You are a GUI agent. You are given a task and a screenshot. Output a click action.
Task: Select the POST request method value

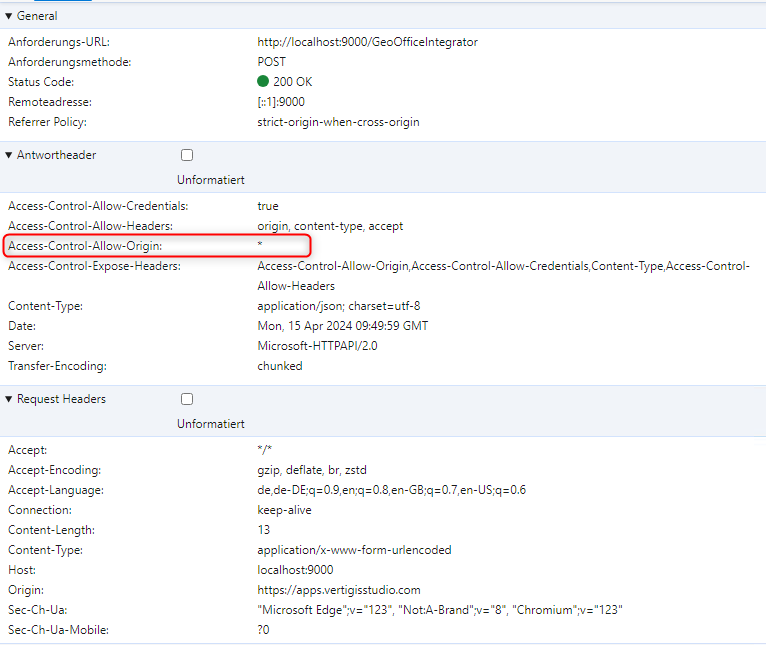[x=272, y=62]
